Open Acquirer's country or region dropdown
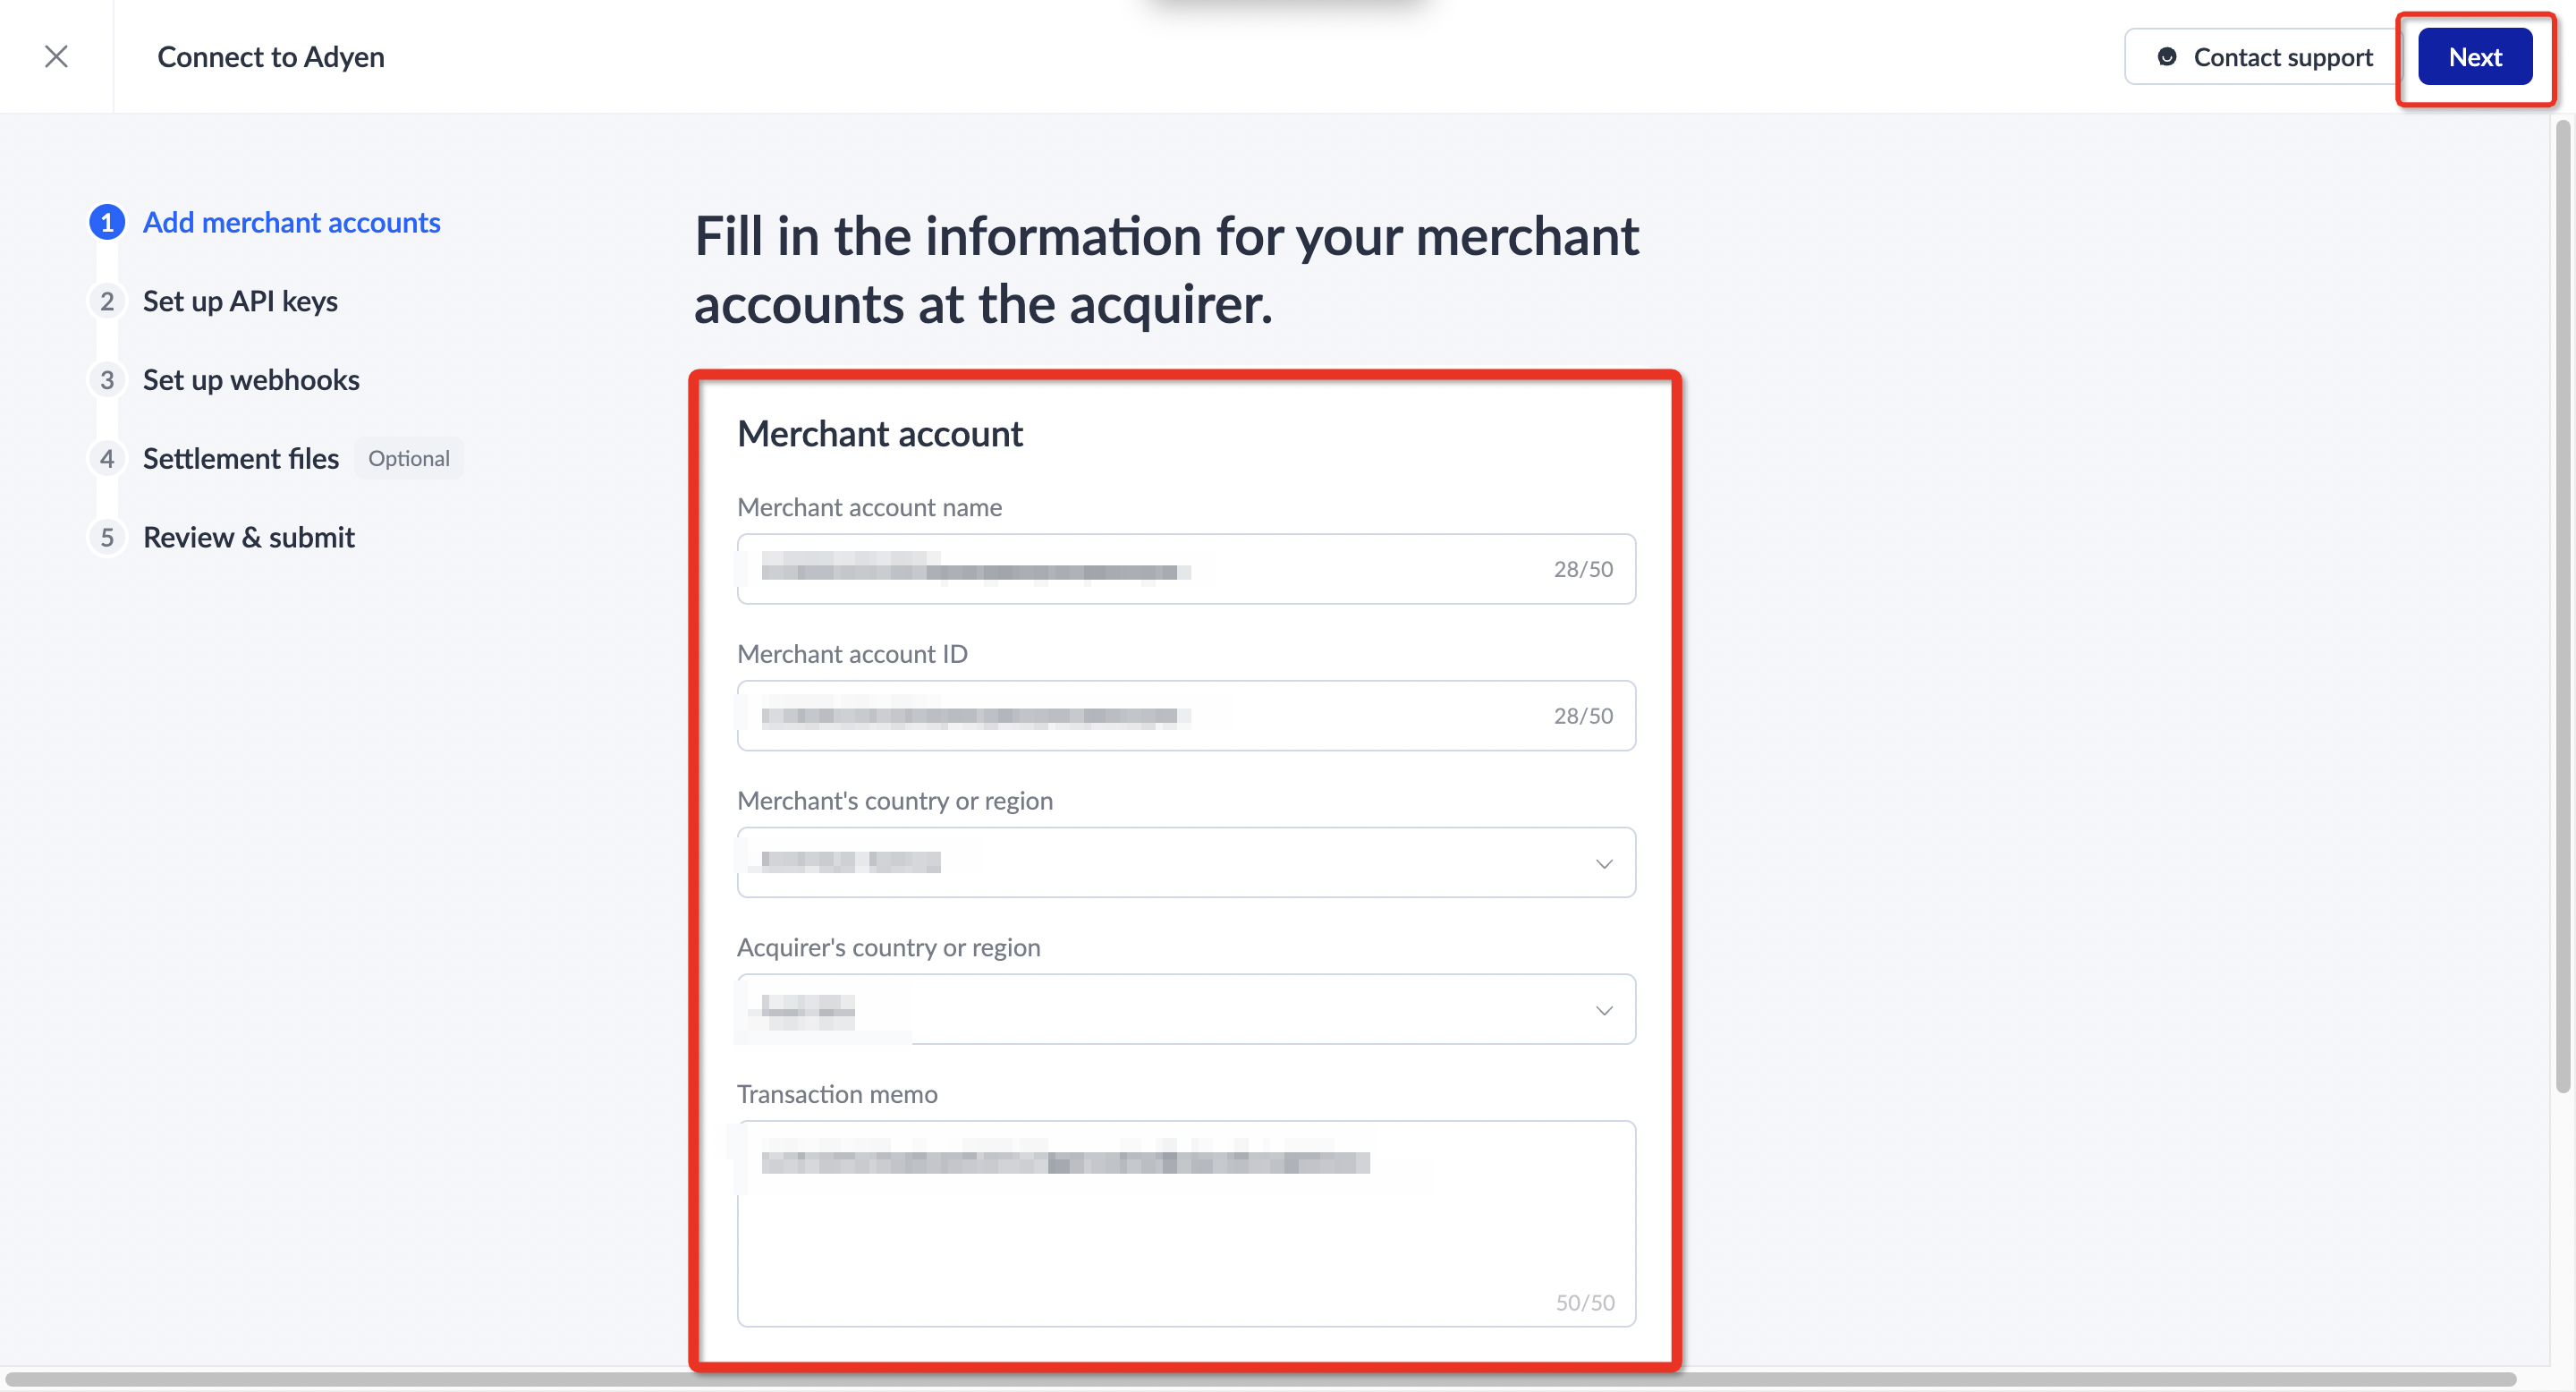The image size is (2576, 1392). [x=1185, y=1009]
